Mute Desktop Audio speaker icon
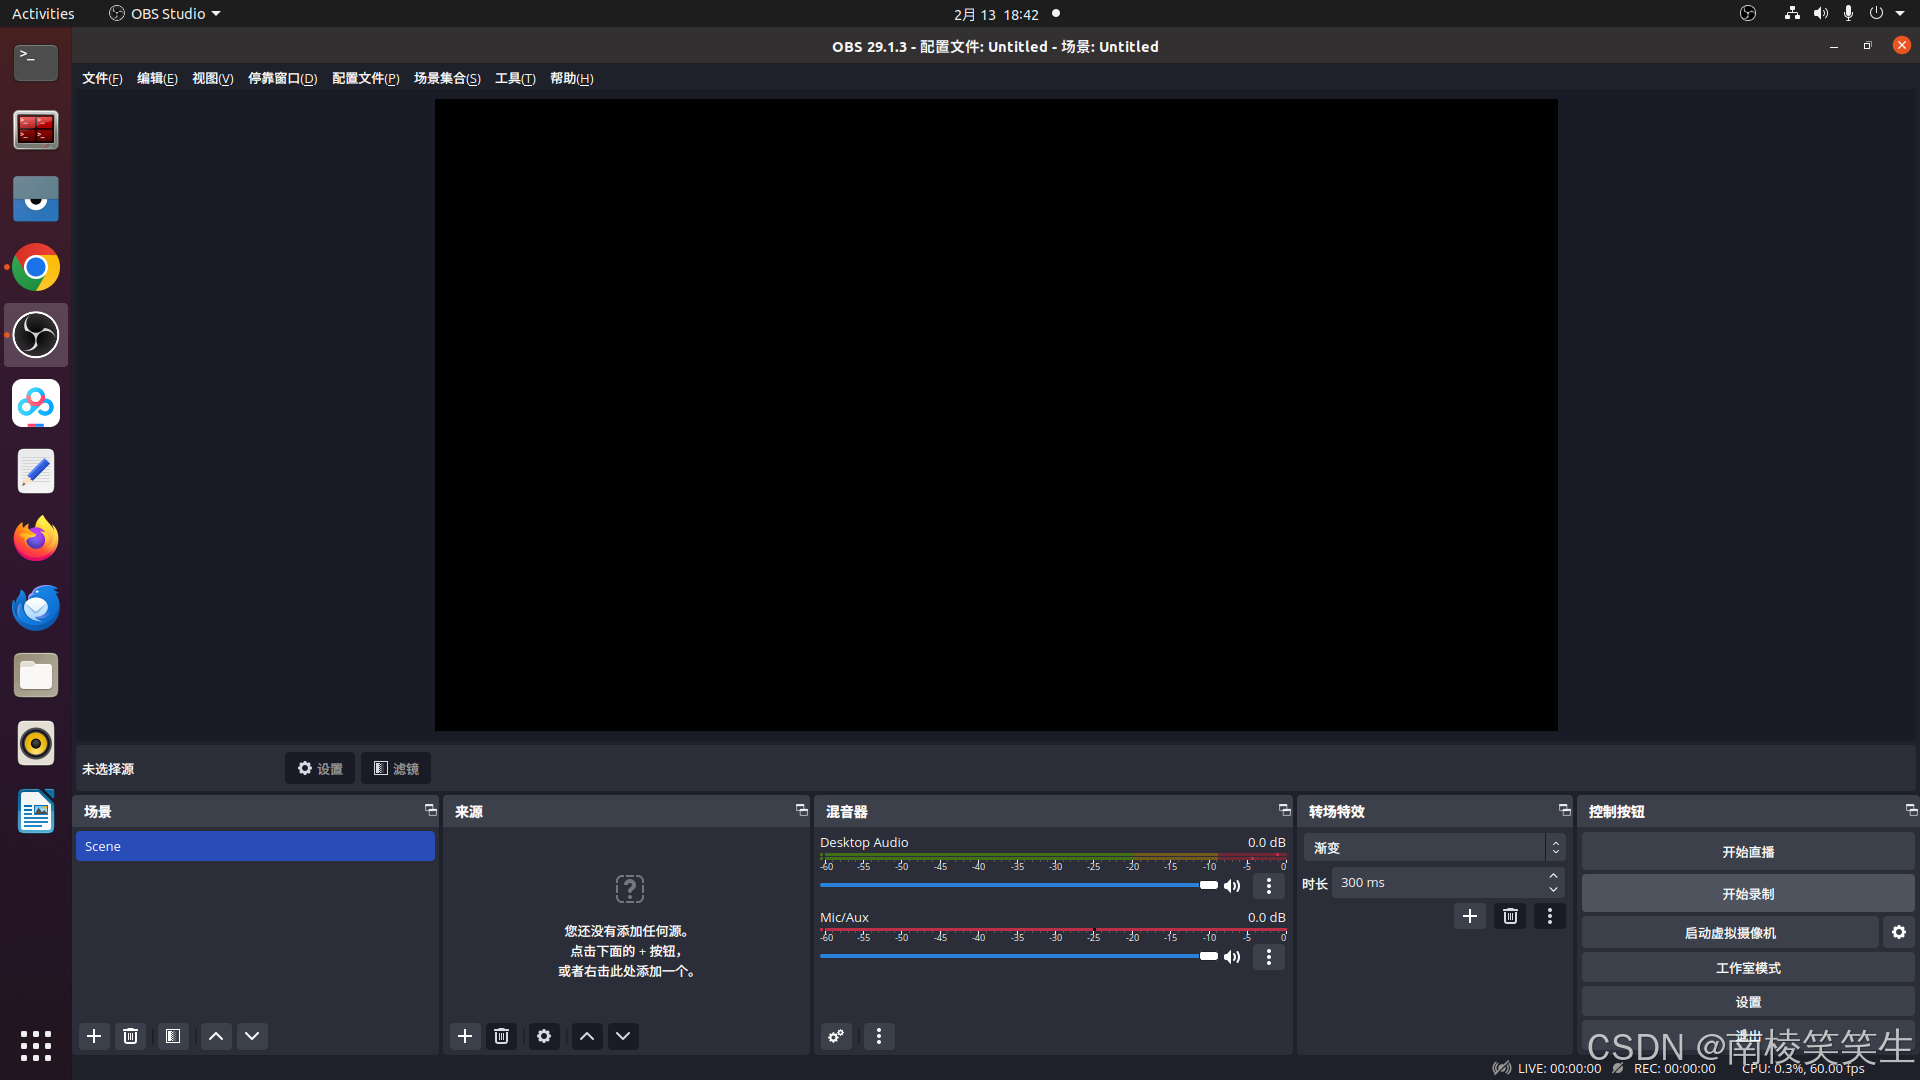The height and width of the screenshot is (1080, 1920). (1232, 886)
